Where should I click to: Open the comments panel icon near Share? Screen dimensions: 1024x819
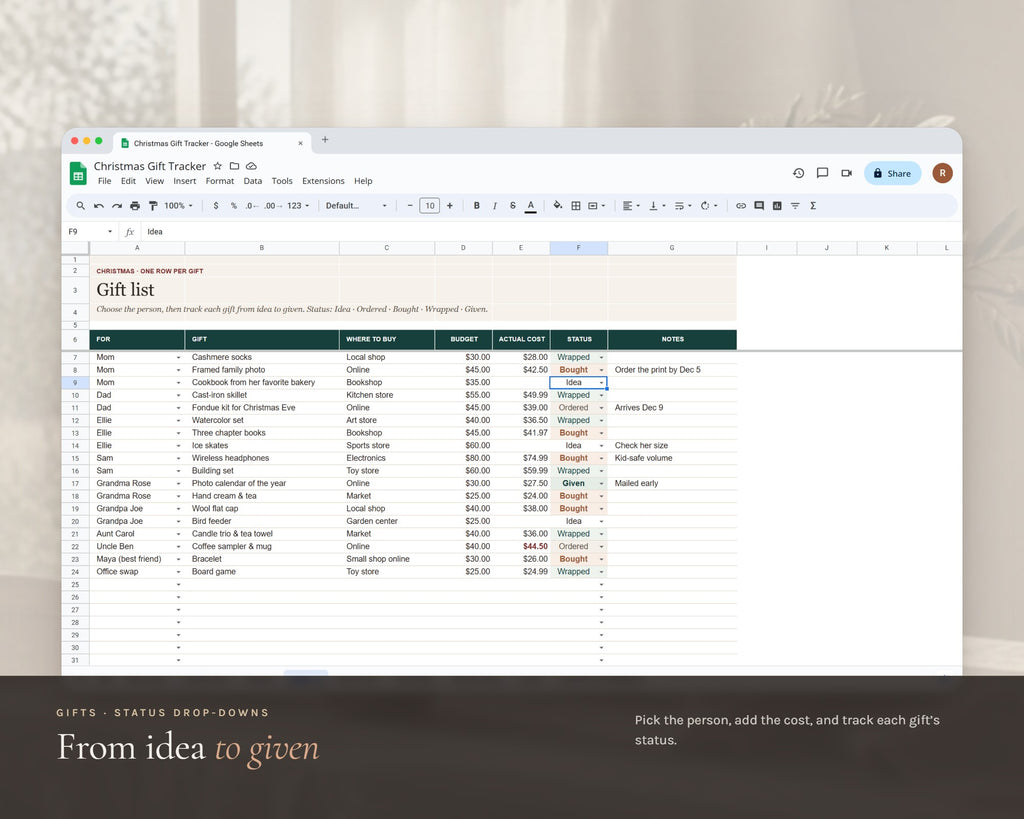[822, 173]
